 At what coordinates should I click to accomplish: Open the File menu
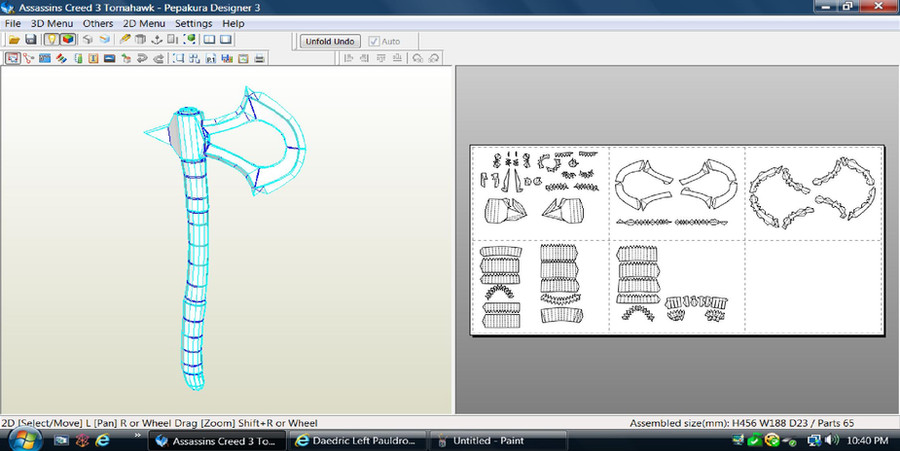point(13,24)
